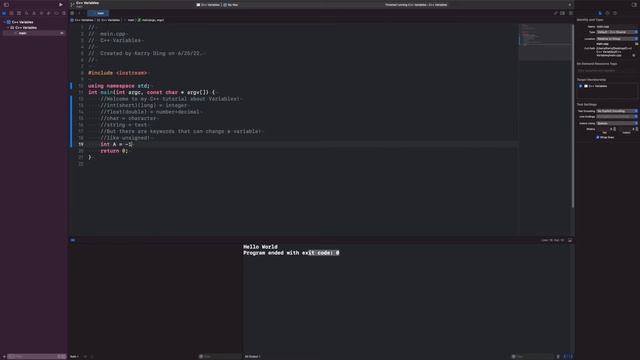Choose run destination My Mac

click(231, 5)
